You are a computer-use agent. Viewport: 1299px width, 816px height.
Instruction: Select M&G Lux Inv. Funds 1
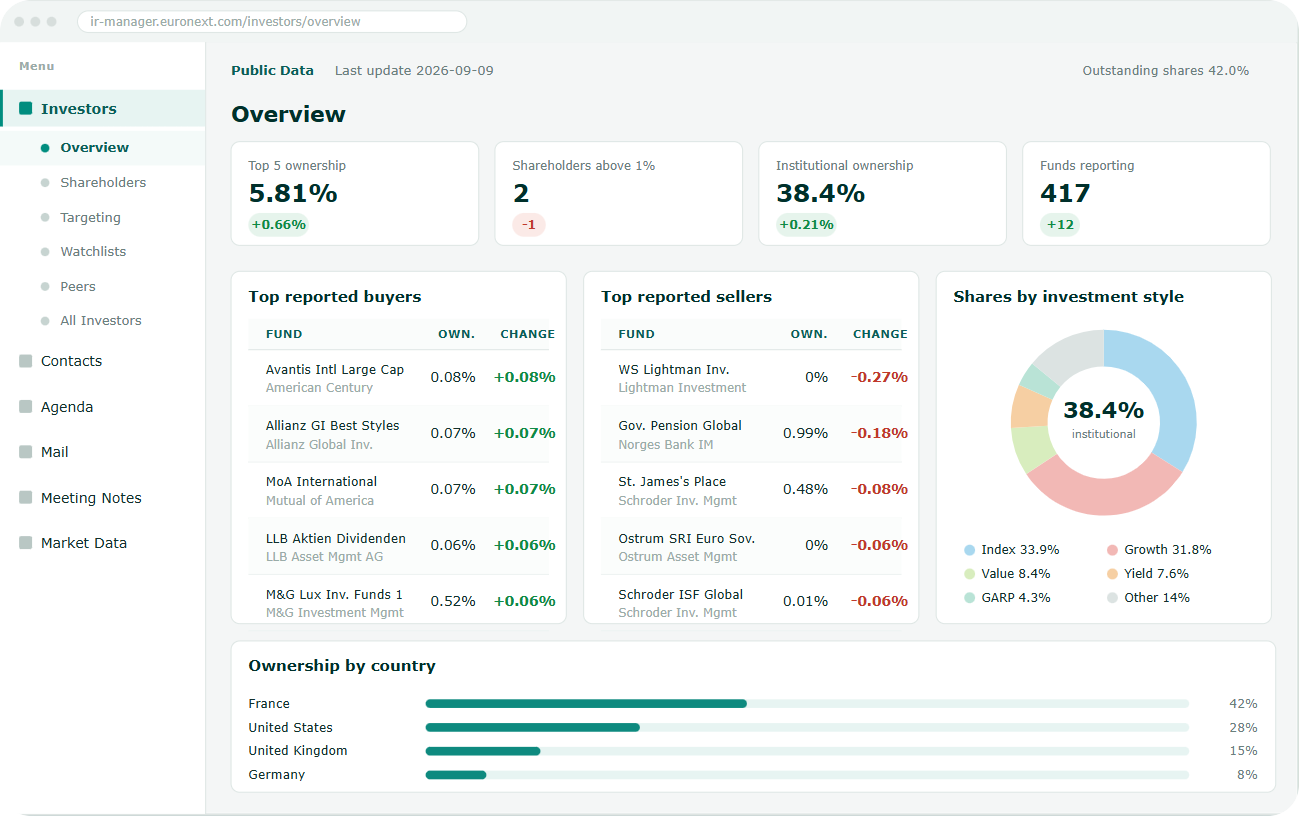coord(398,599)
